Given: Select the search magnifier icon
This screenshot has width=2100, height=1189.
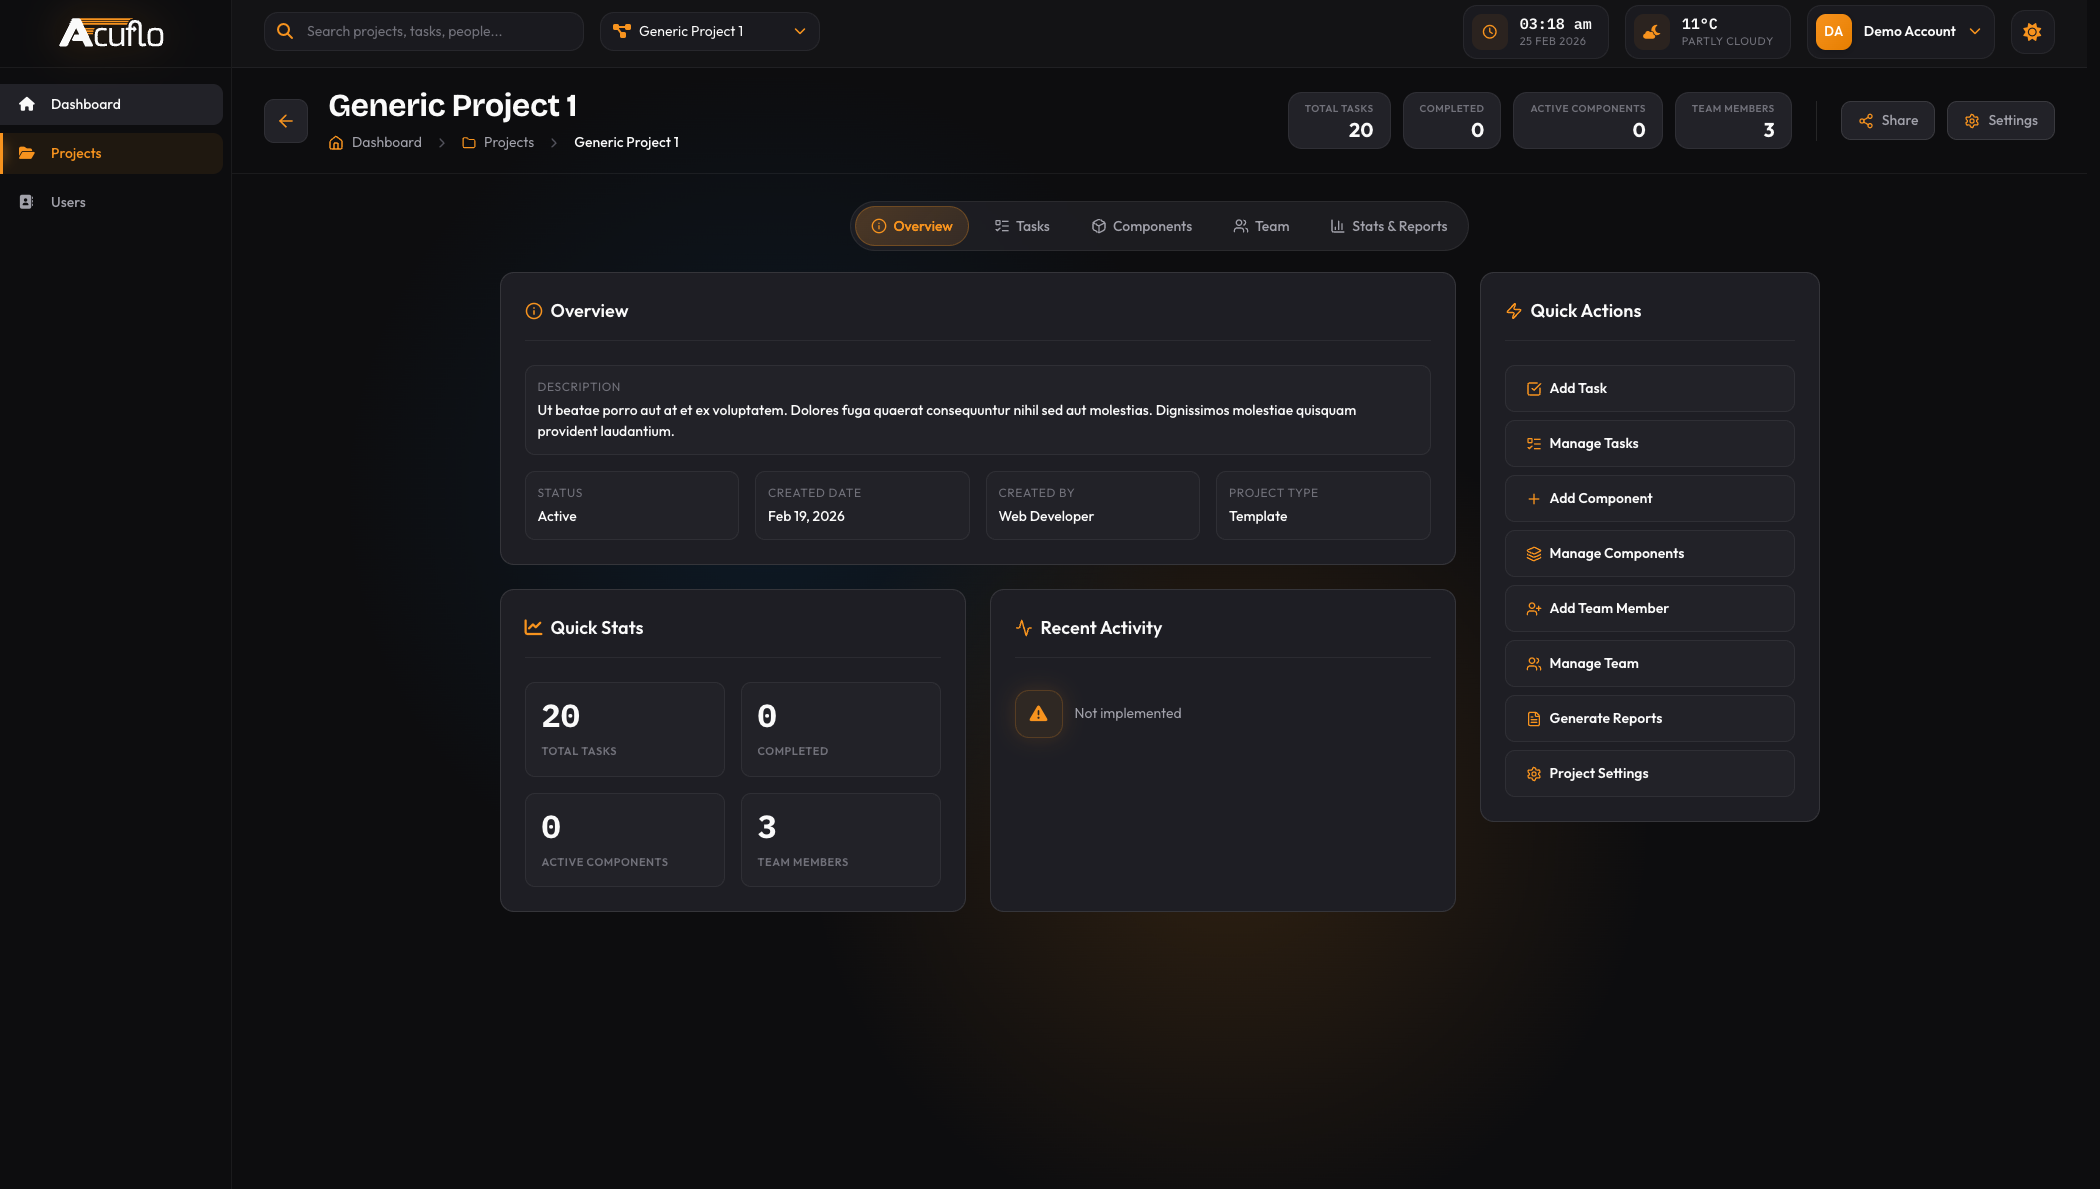Looking at the screenshot, I should point(285,31).
